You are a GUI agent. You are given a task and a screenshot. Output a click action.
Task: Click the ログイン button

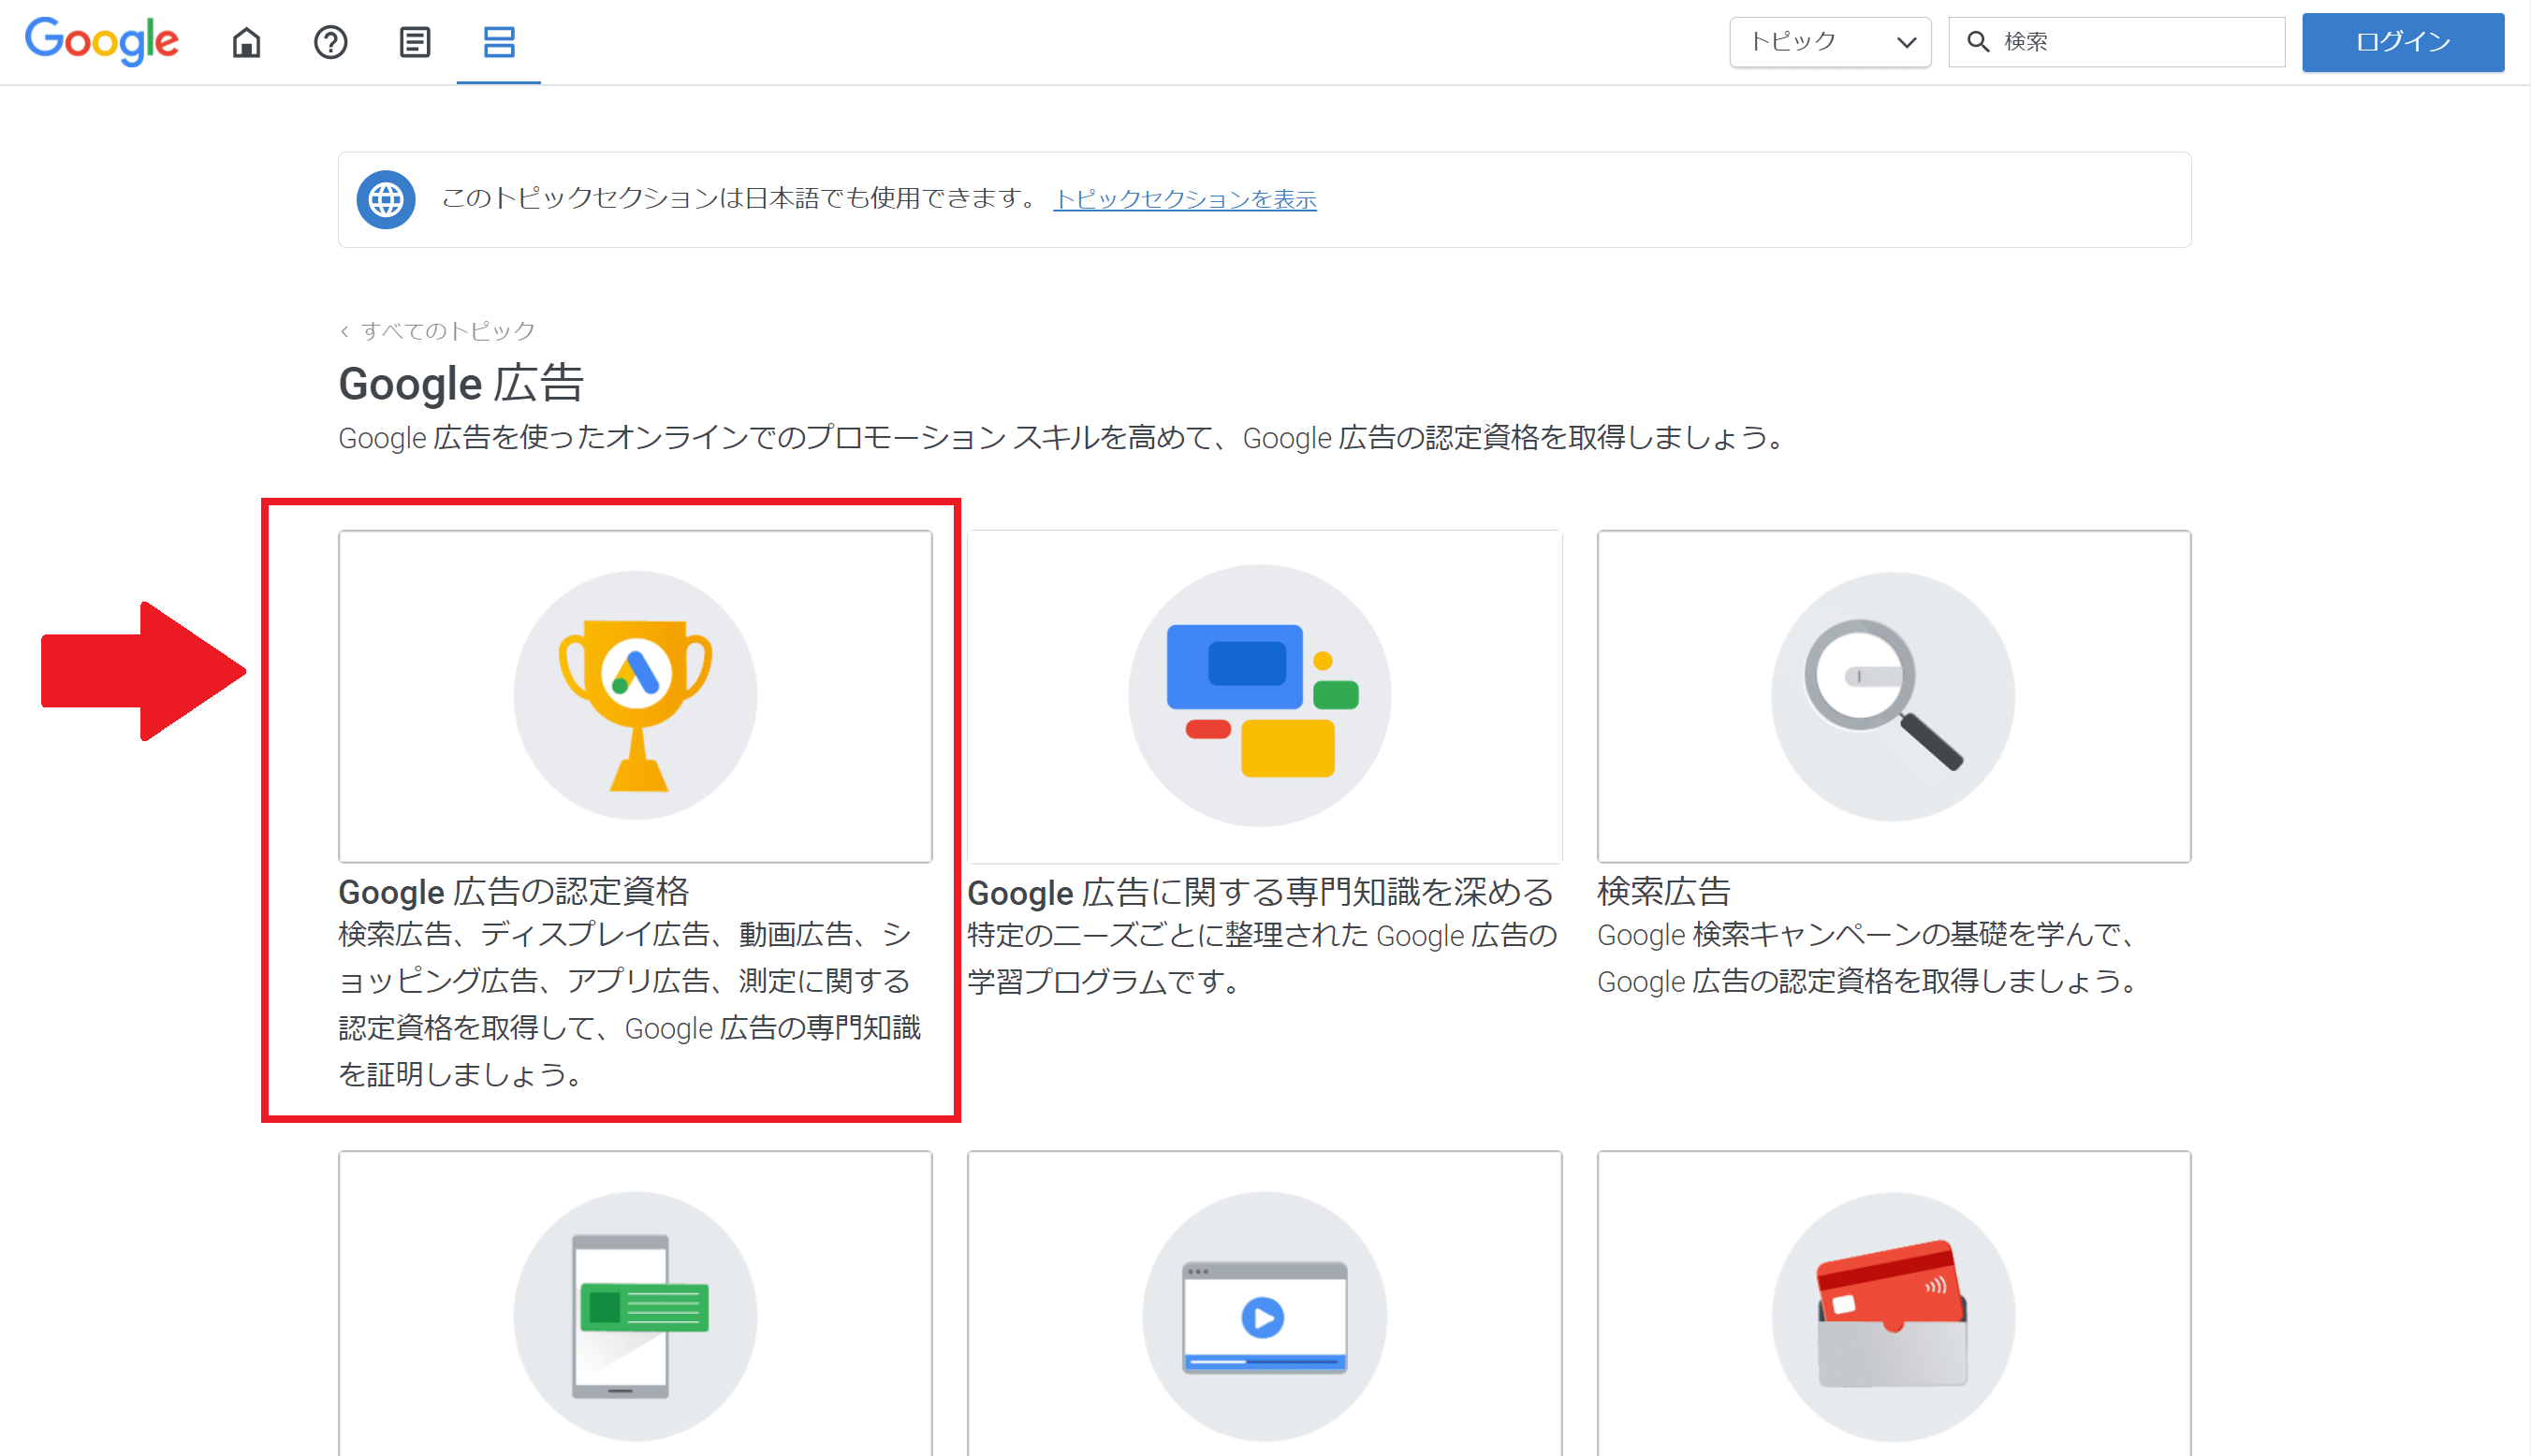coord(2402,42)
